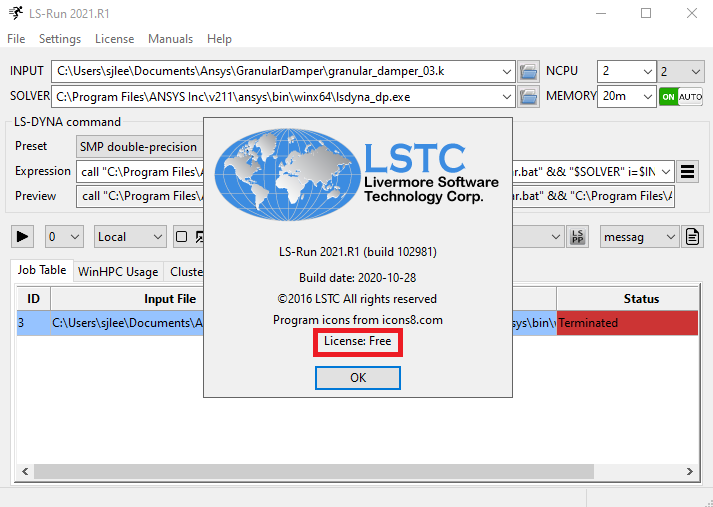The width and height of the screenshot is (713, 507).
Task: Expand the INPUT path dropdown
Action: (506, 71)
